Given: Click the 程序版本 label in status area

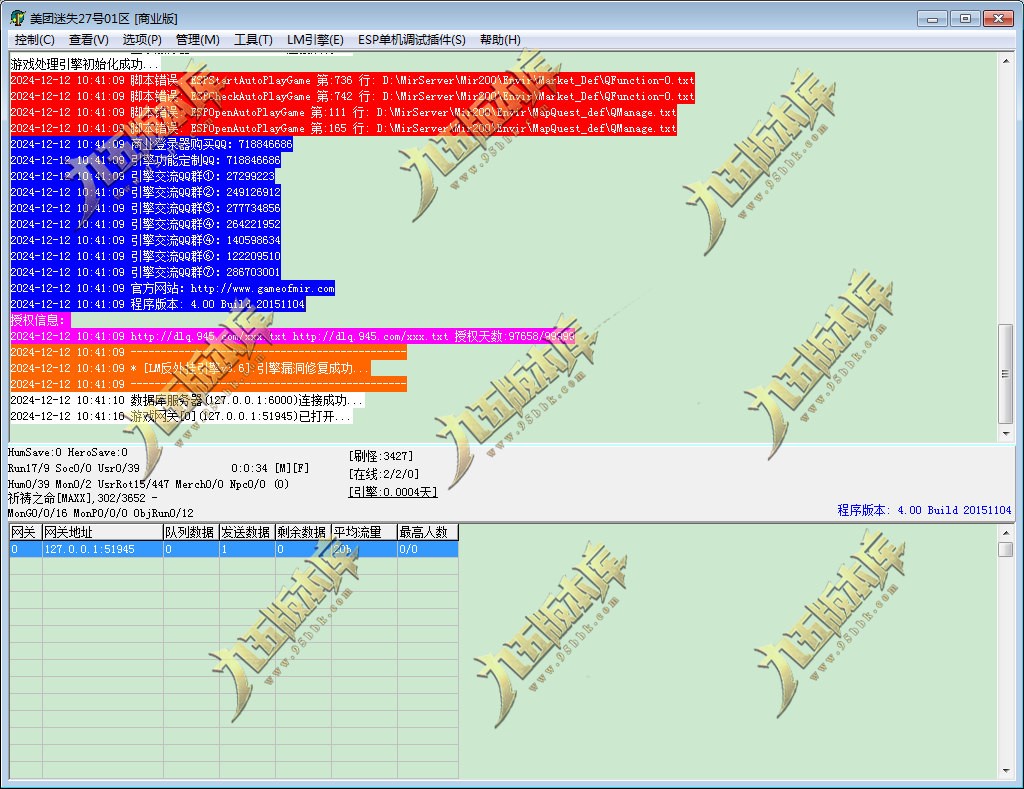Looking at the screenshot, I should [x=924, y=510].
